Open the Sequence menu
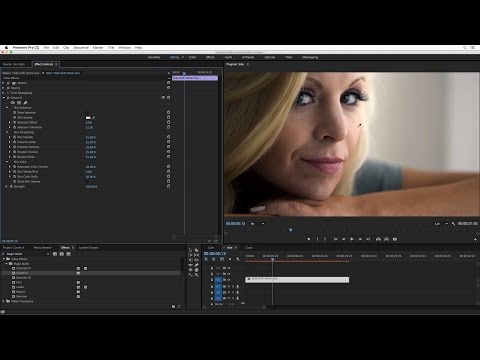 (81, 48)
